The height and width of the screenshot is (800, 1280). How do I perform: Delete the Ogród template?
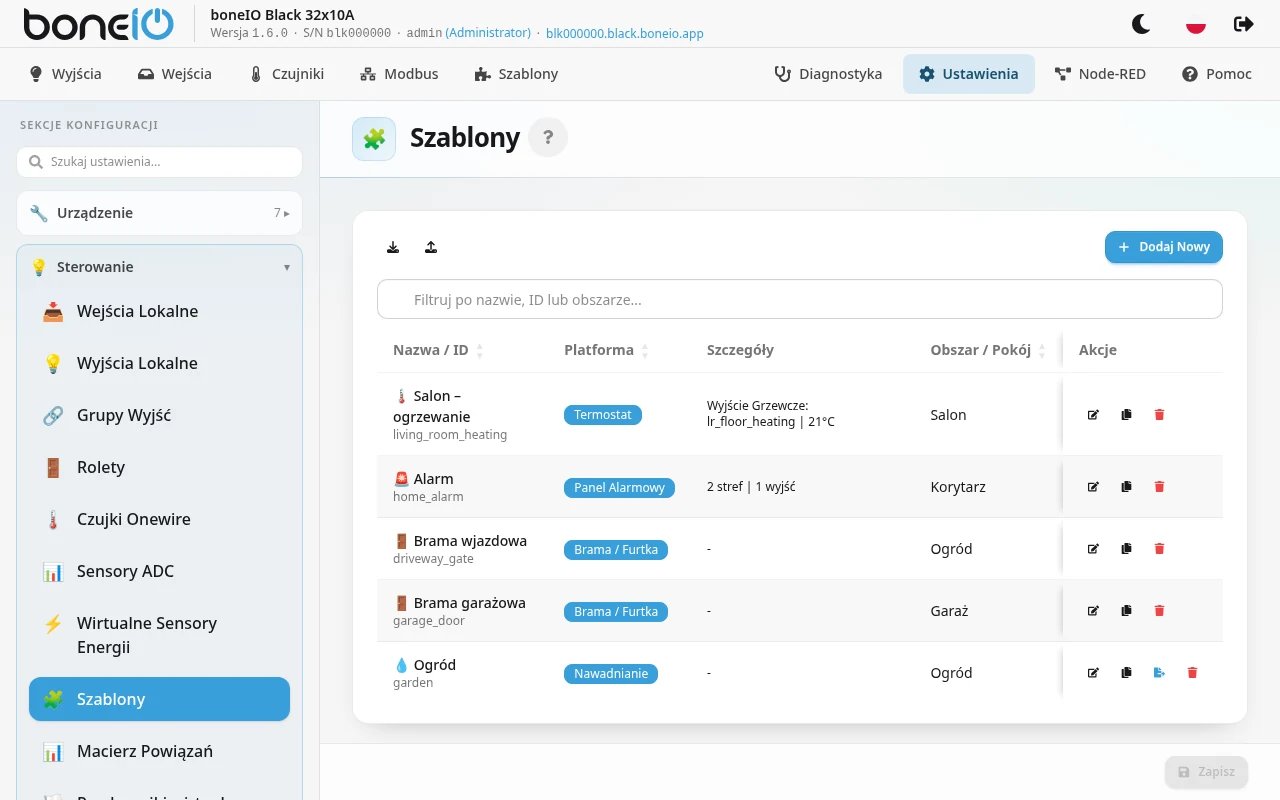click(1192, 673)
